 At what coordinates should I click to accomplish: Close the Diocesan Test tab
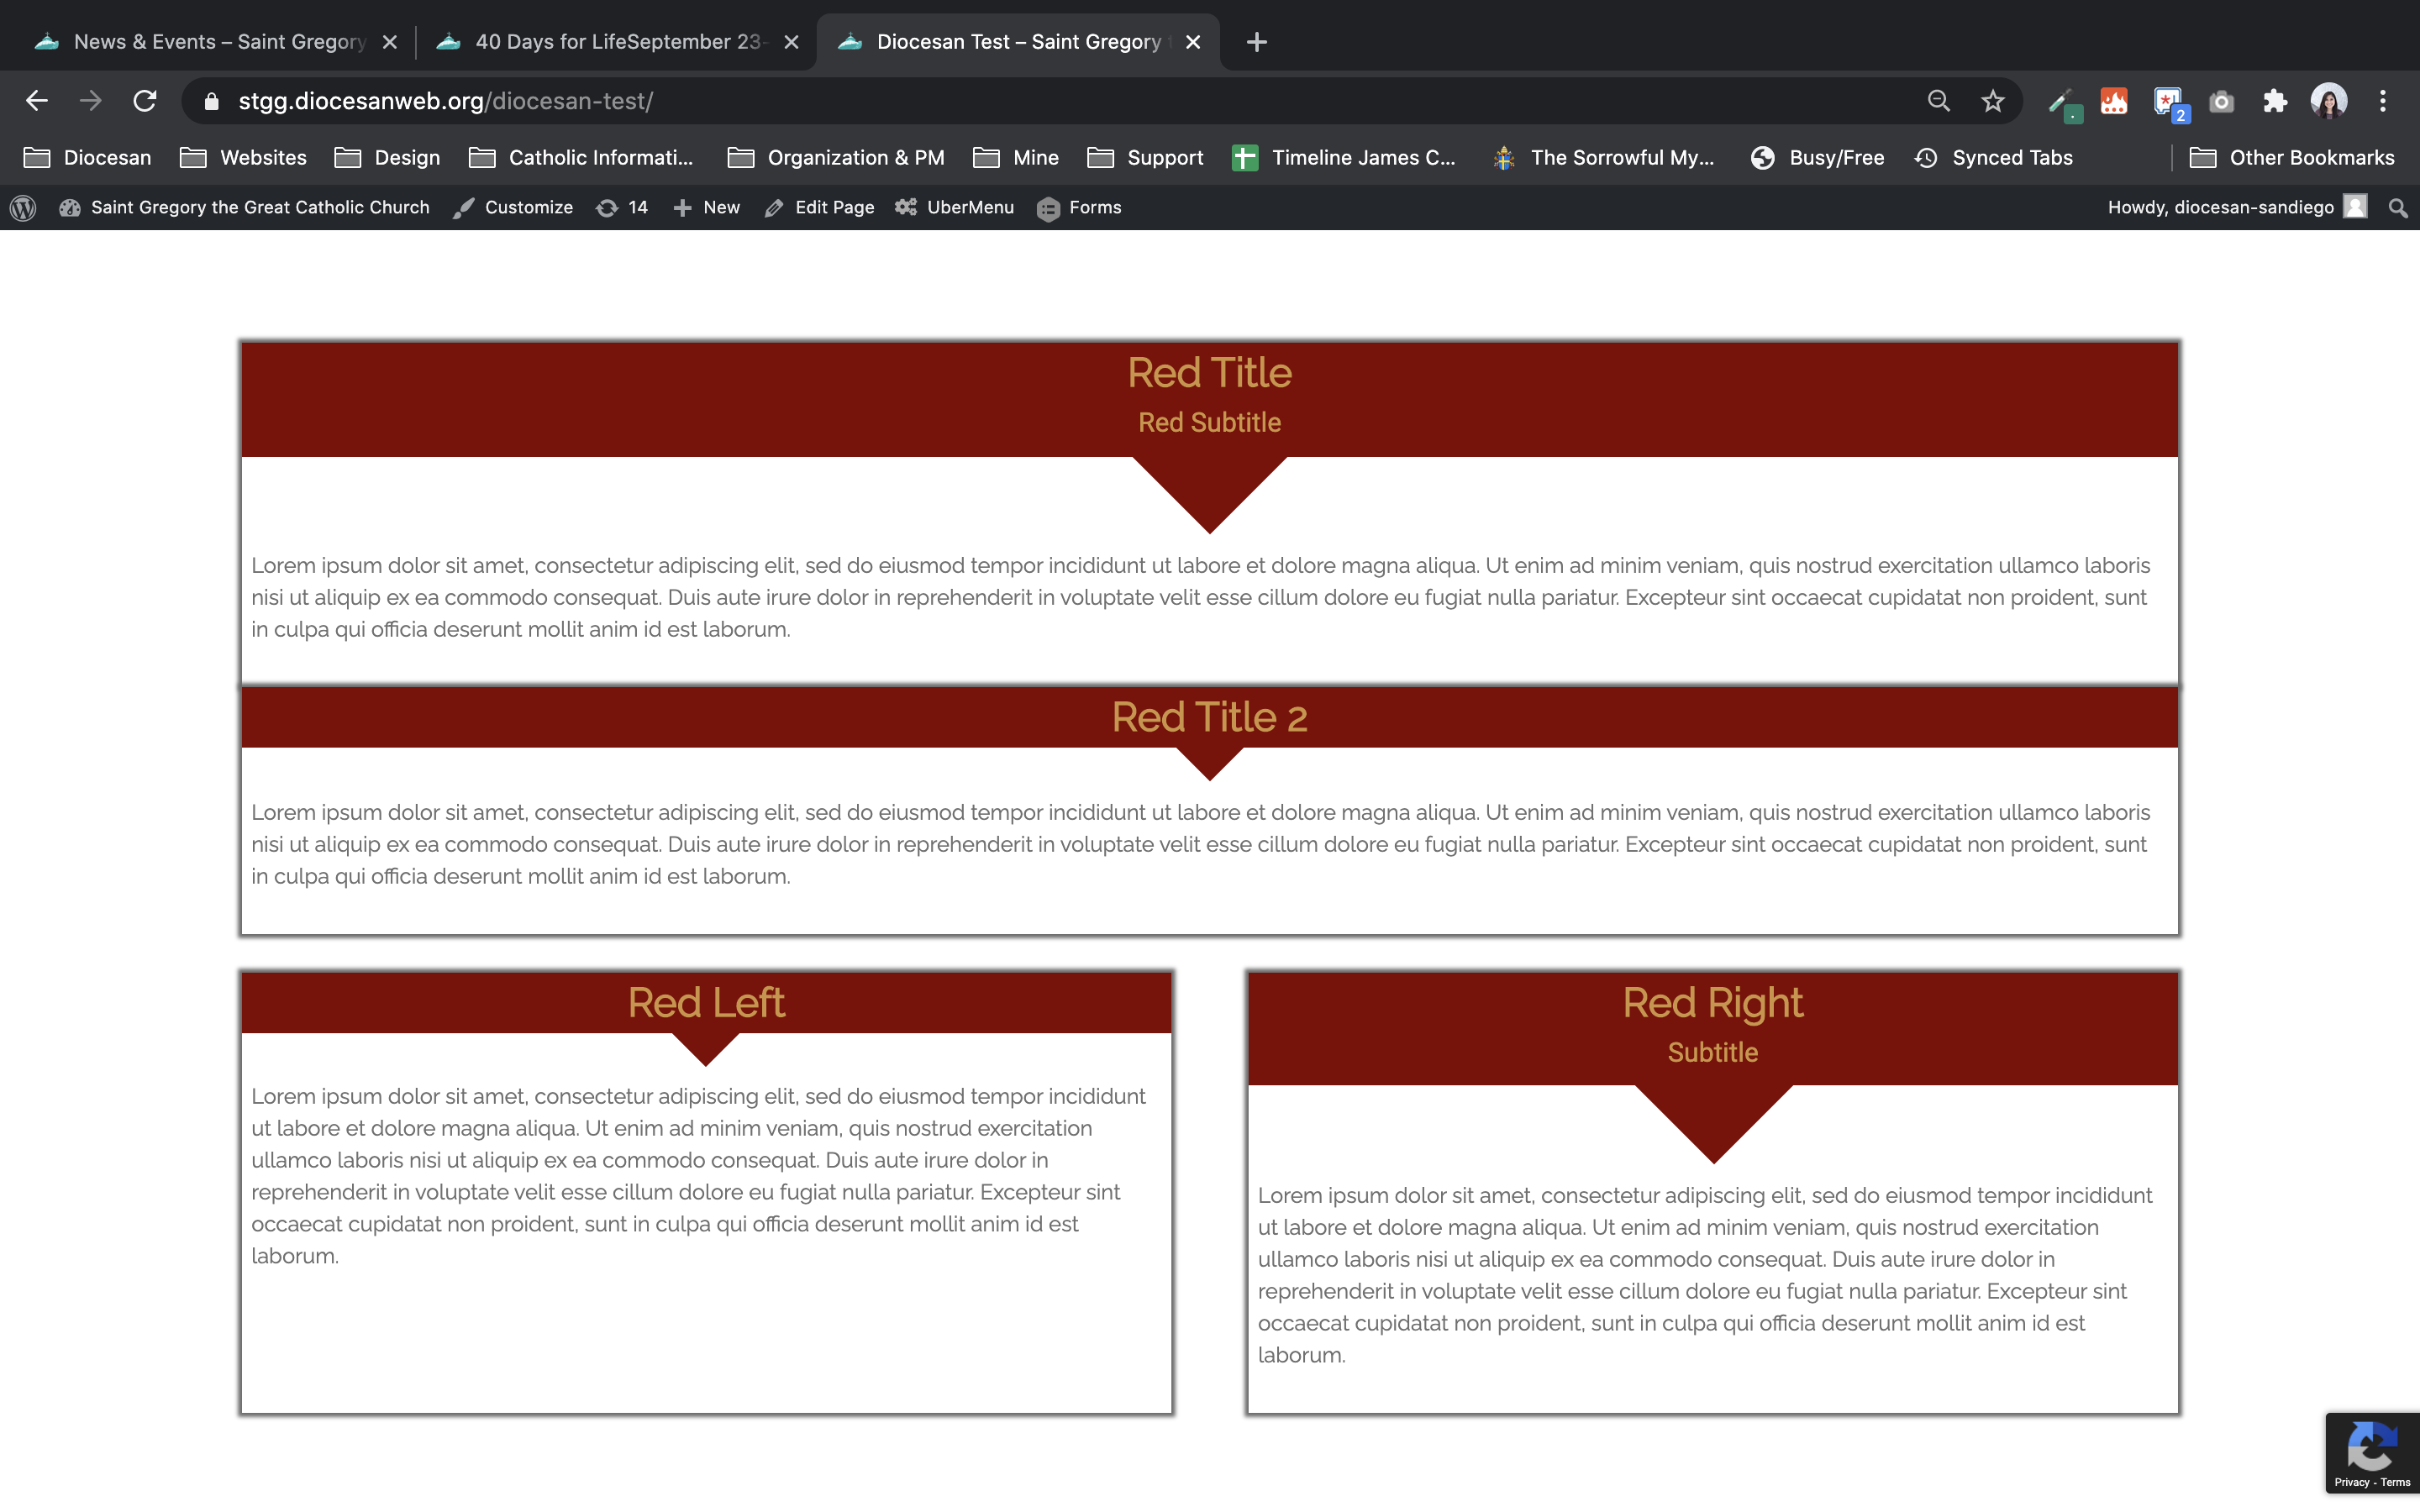(x=1192, y=42)
